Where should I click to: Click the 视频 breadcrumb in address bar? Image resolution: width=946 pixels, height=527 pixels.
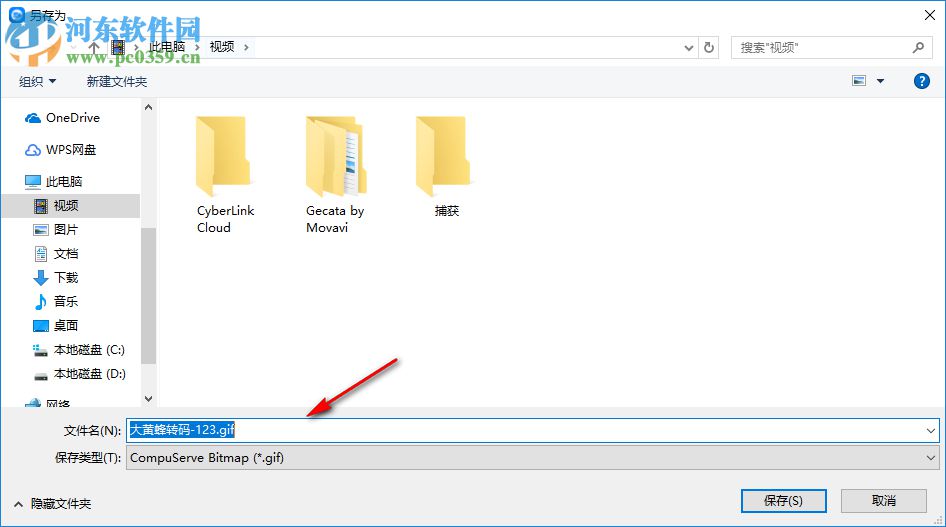(x=221, y=47)
